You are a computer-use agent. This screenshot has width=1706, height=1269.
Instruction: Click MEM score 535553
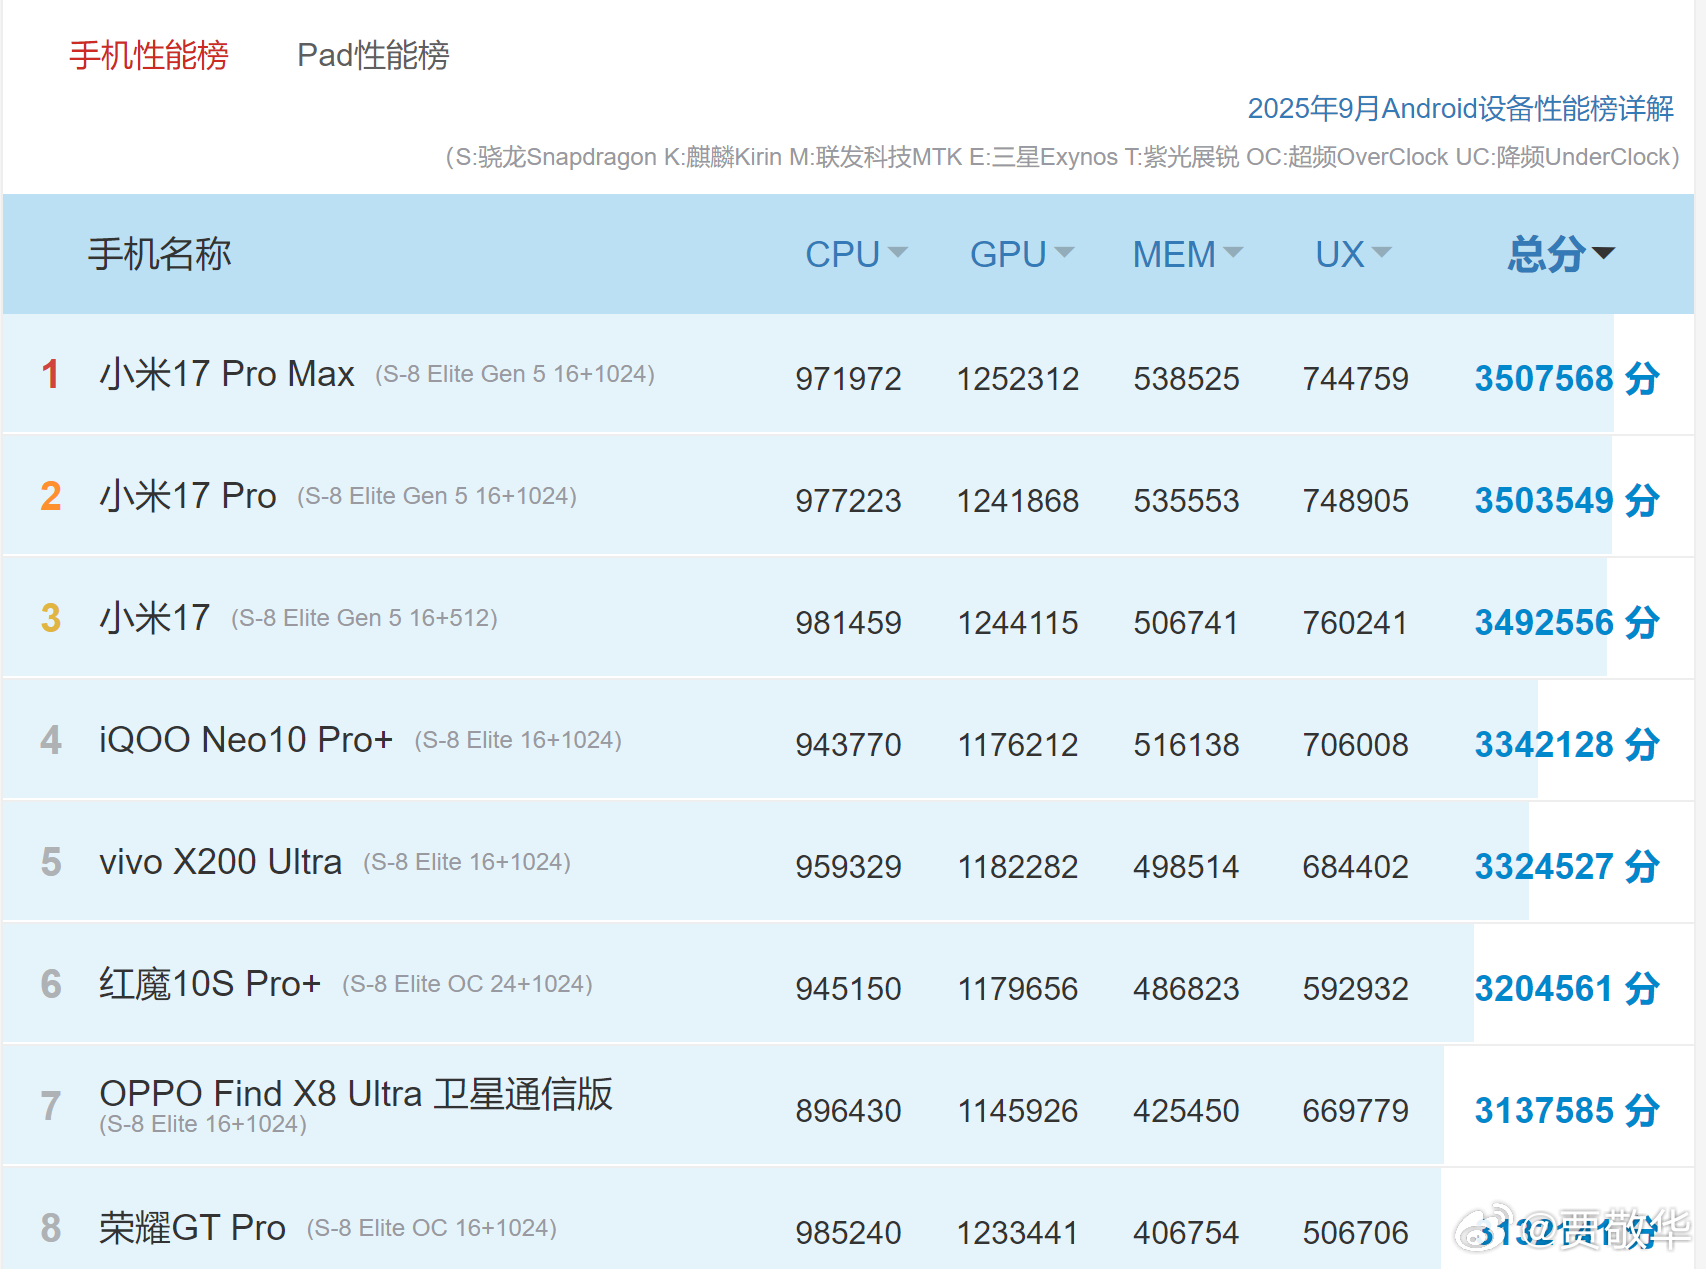tap(1186, 501)
